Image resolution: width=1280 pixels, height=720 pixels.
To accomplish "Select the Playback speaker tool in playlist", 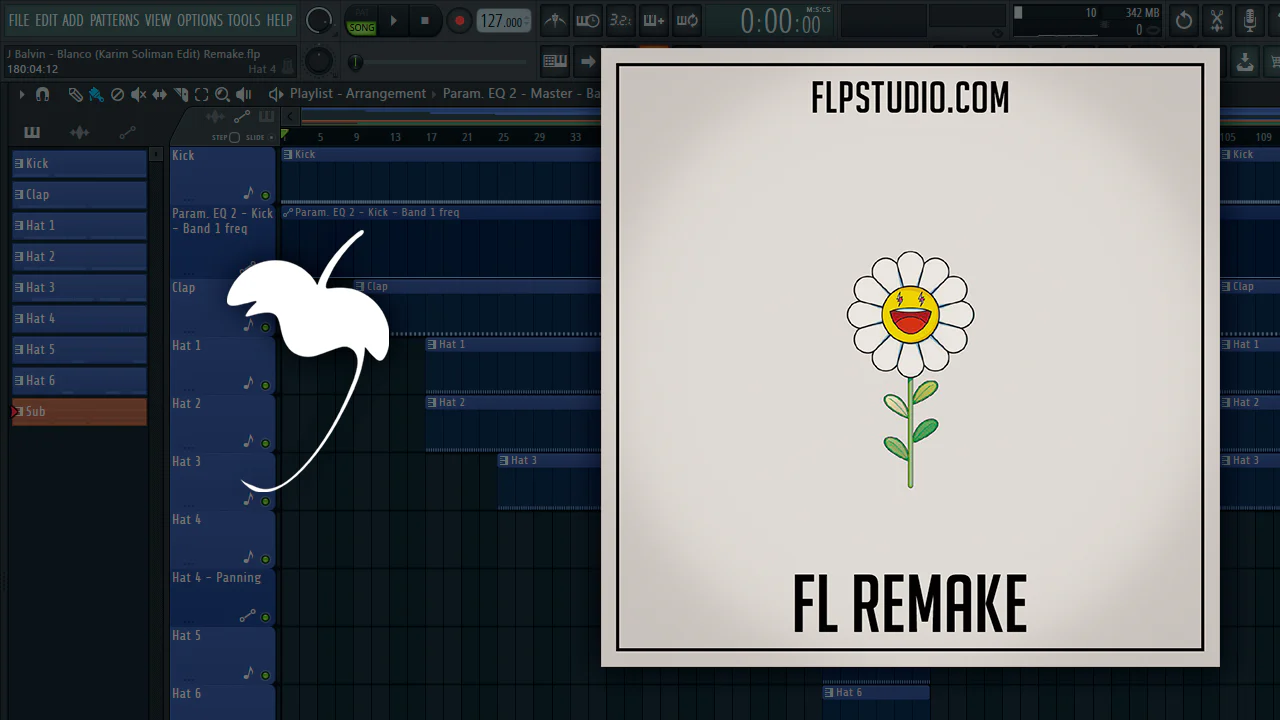I will click(243, 94).
